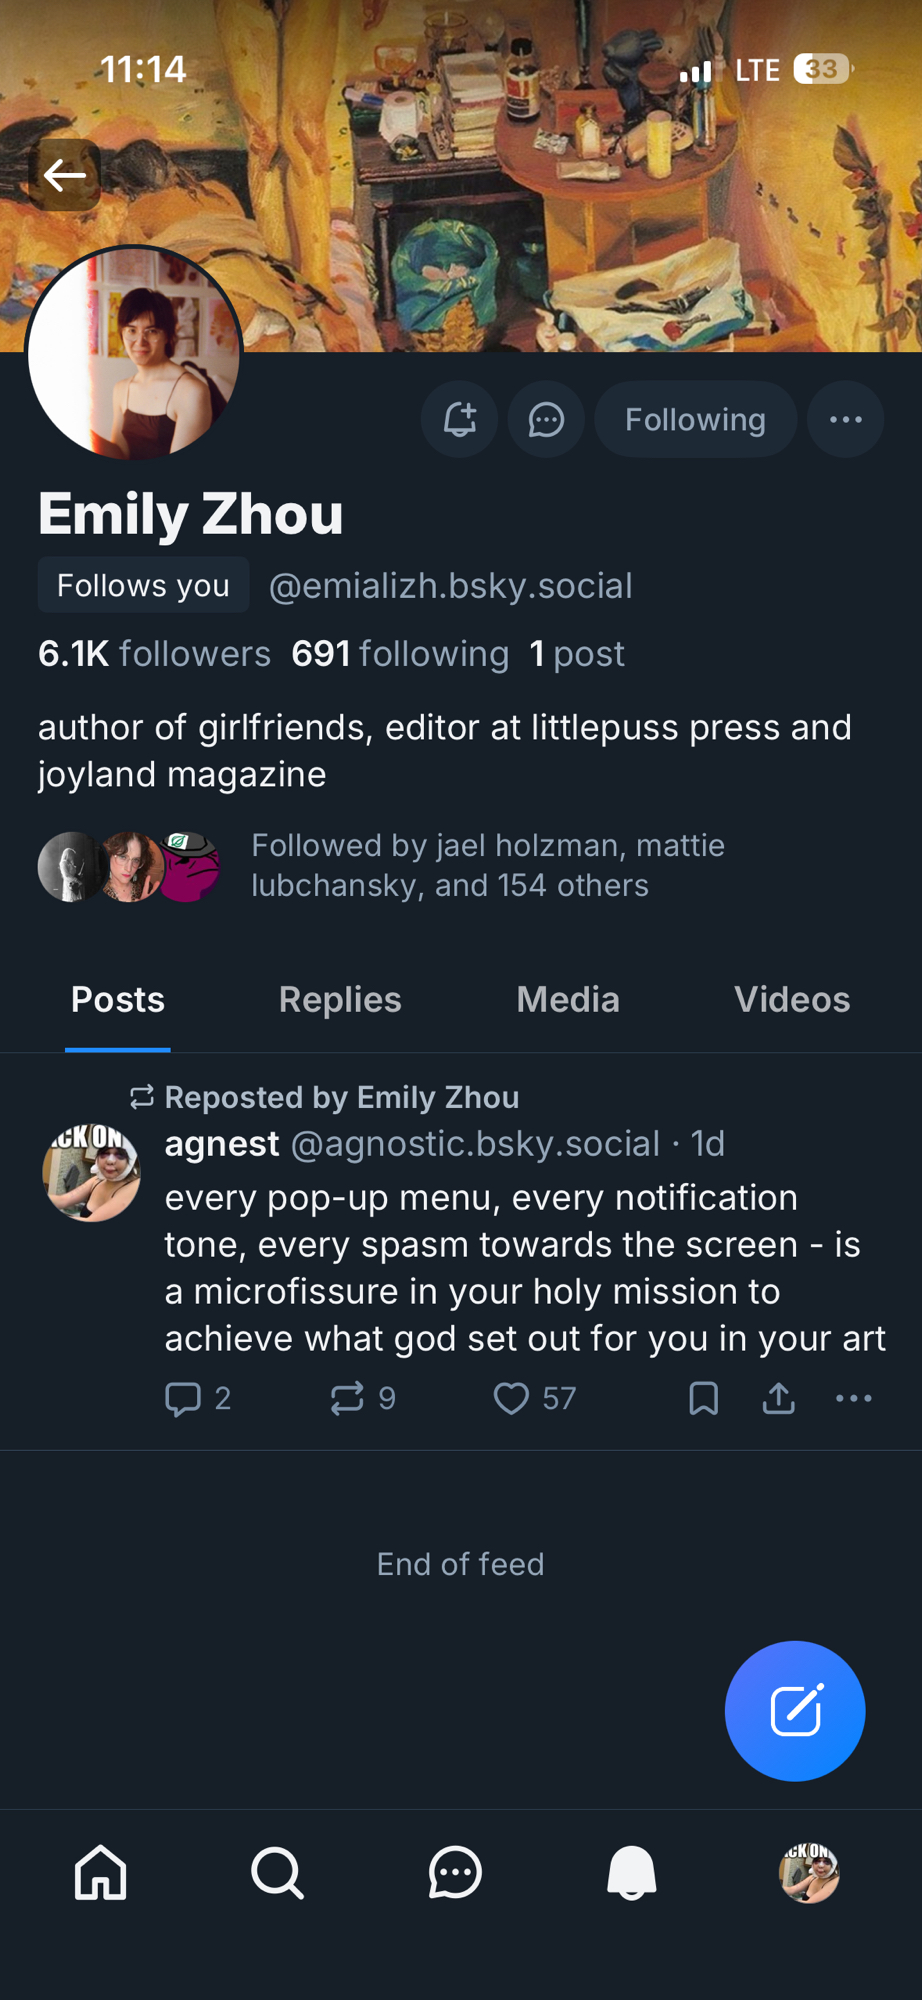Toggle the Following button

695,420
